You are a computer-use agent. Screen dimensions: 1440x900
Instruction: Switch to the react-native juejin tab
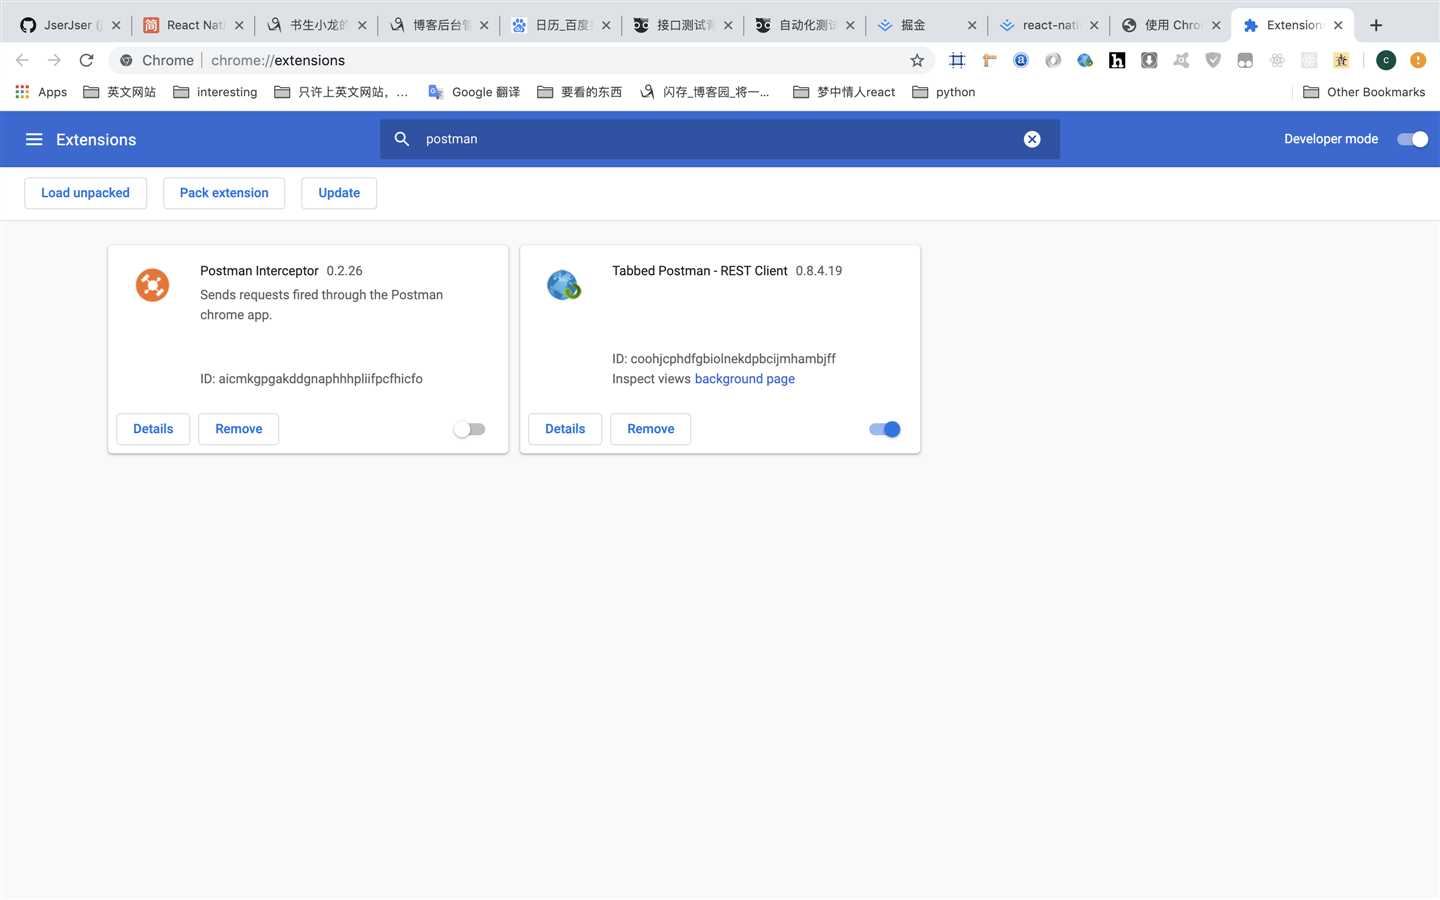[x=1048, y=25]
